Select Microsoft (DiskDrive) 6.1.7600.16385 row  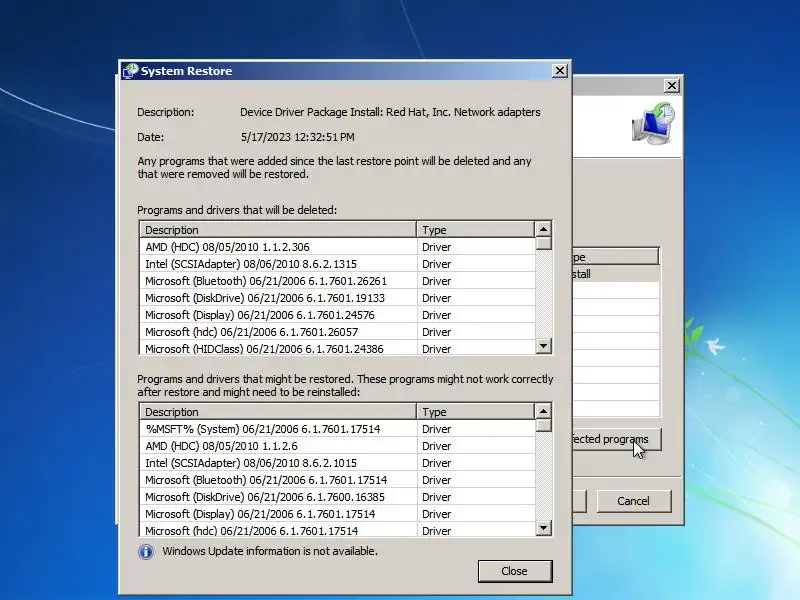tap(337, 497)
